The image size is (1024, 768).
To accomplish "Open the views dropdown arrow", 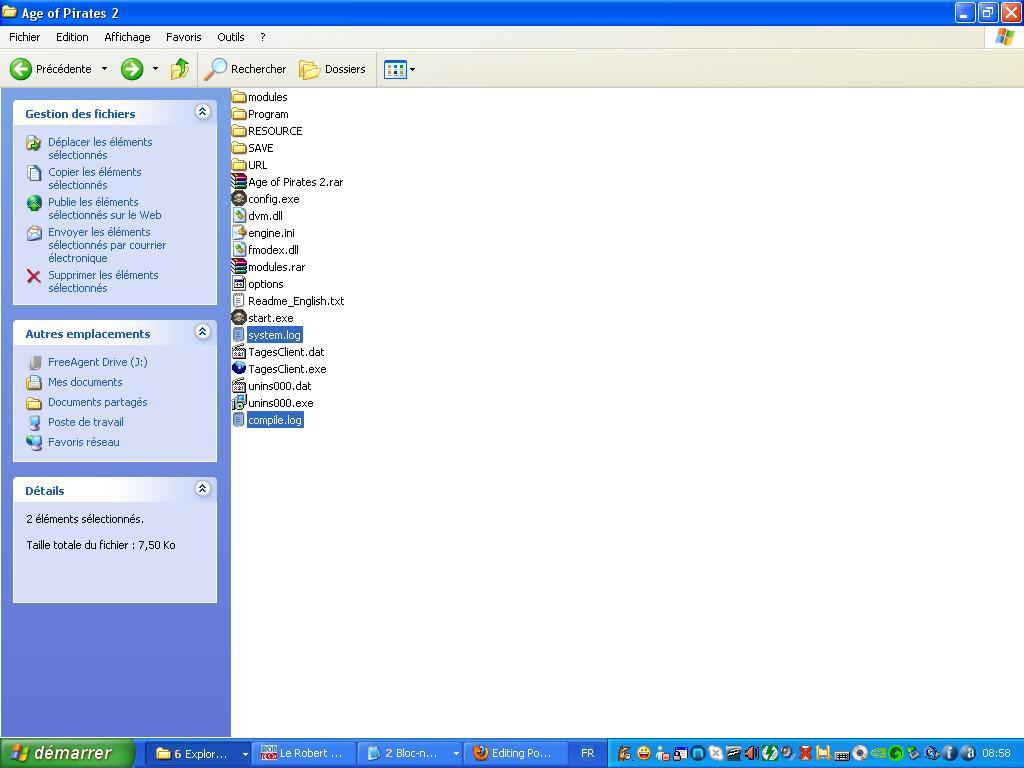I will click(x=412, y=69).
